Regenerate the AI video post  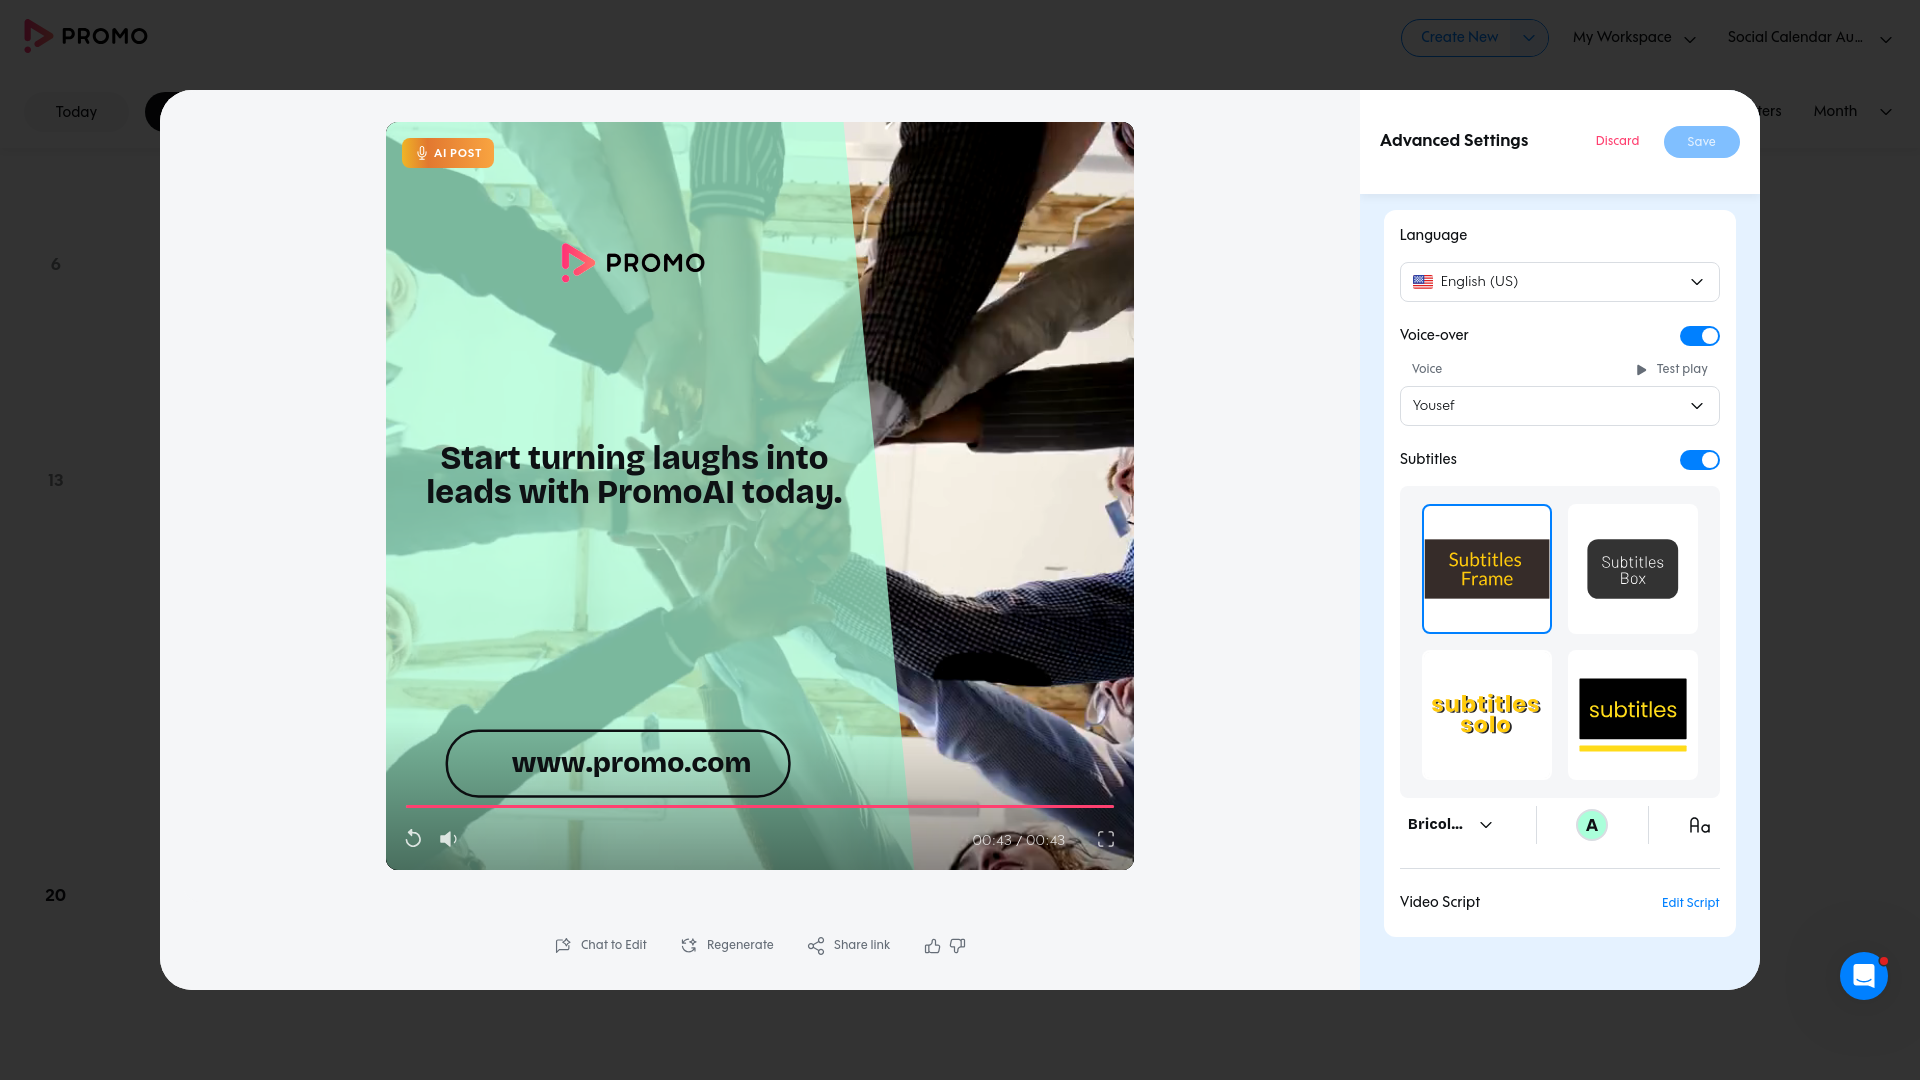[x=727, y=945]
